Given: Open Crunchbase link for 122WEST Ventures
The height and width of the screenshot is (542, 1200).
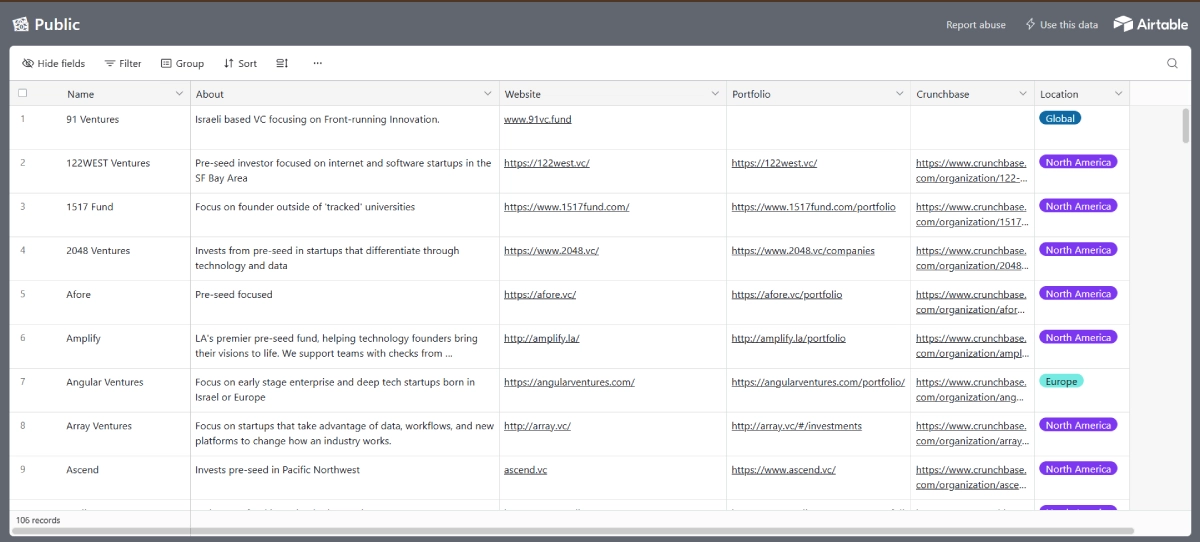Looking at the screenshot, I should 972,171.
